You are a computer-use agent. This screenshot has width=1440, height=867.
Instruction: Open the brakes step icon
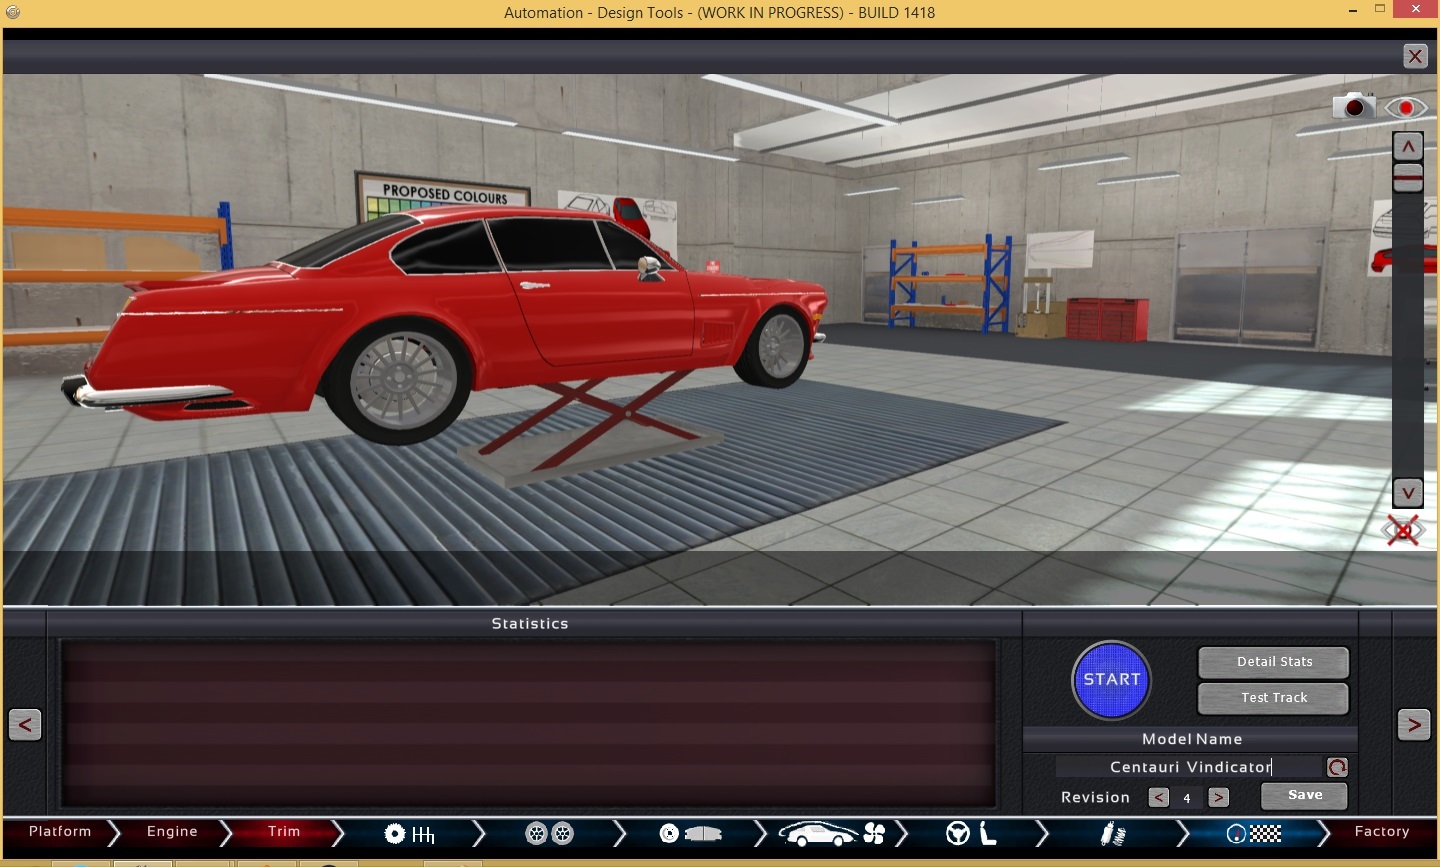[x=690, y=833]
